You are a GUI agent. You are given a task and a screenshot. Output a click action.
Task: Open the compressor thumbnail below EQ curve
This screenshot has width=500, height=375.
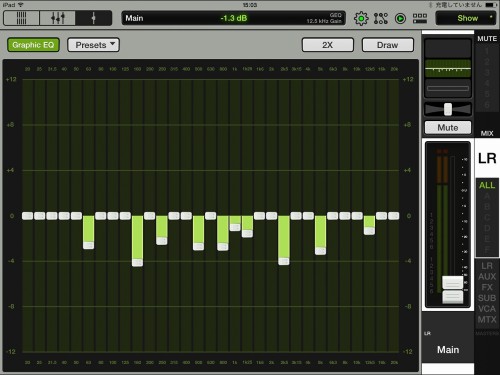click(448, 88)
